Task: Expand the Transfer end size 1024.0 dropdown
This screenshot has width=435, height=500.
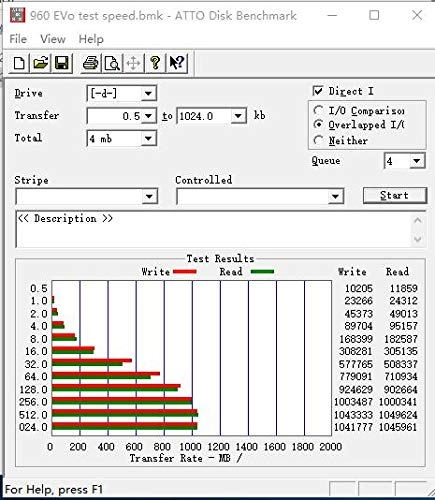Action: [x=238, y=116]
